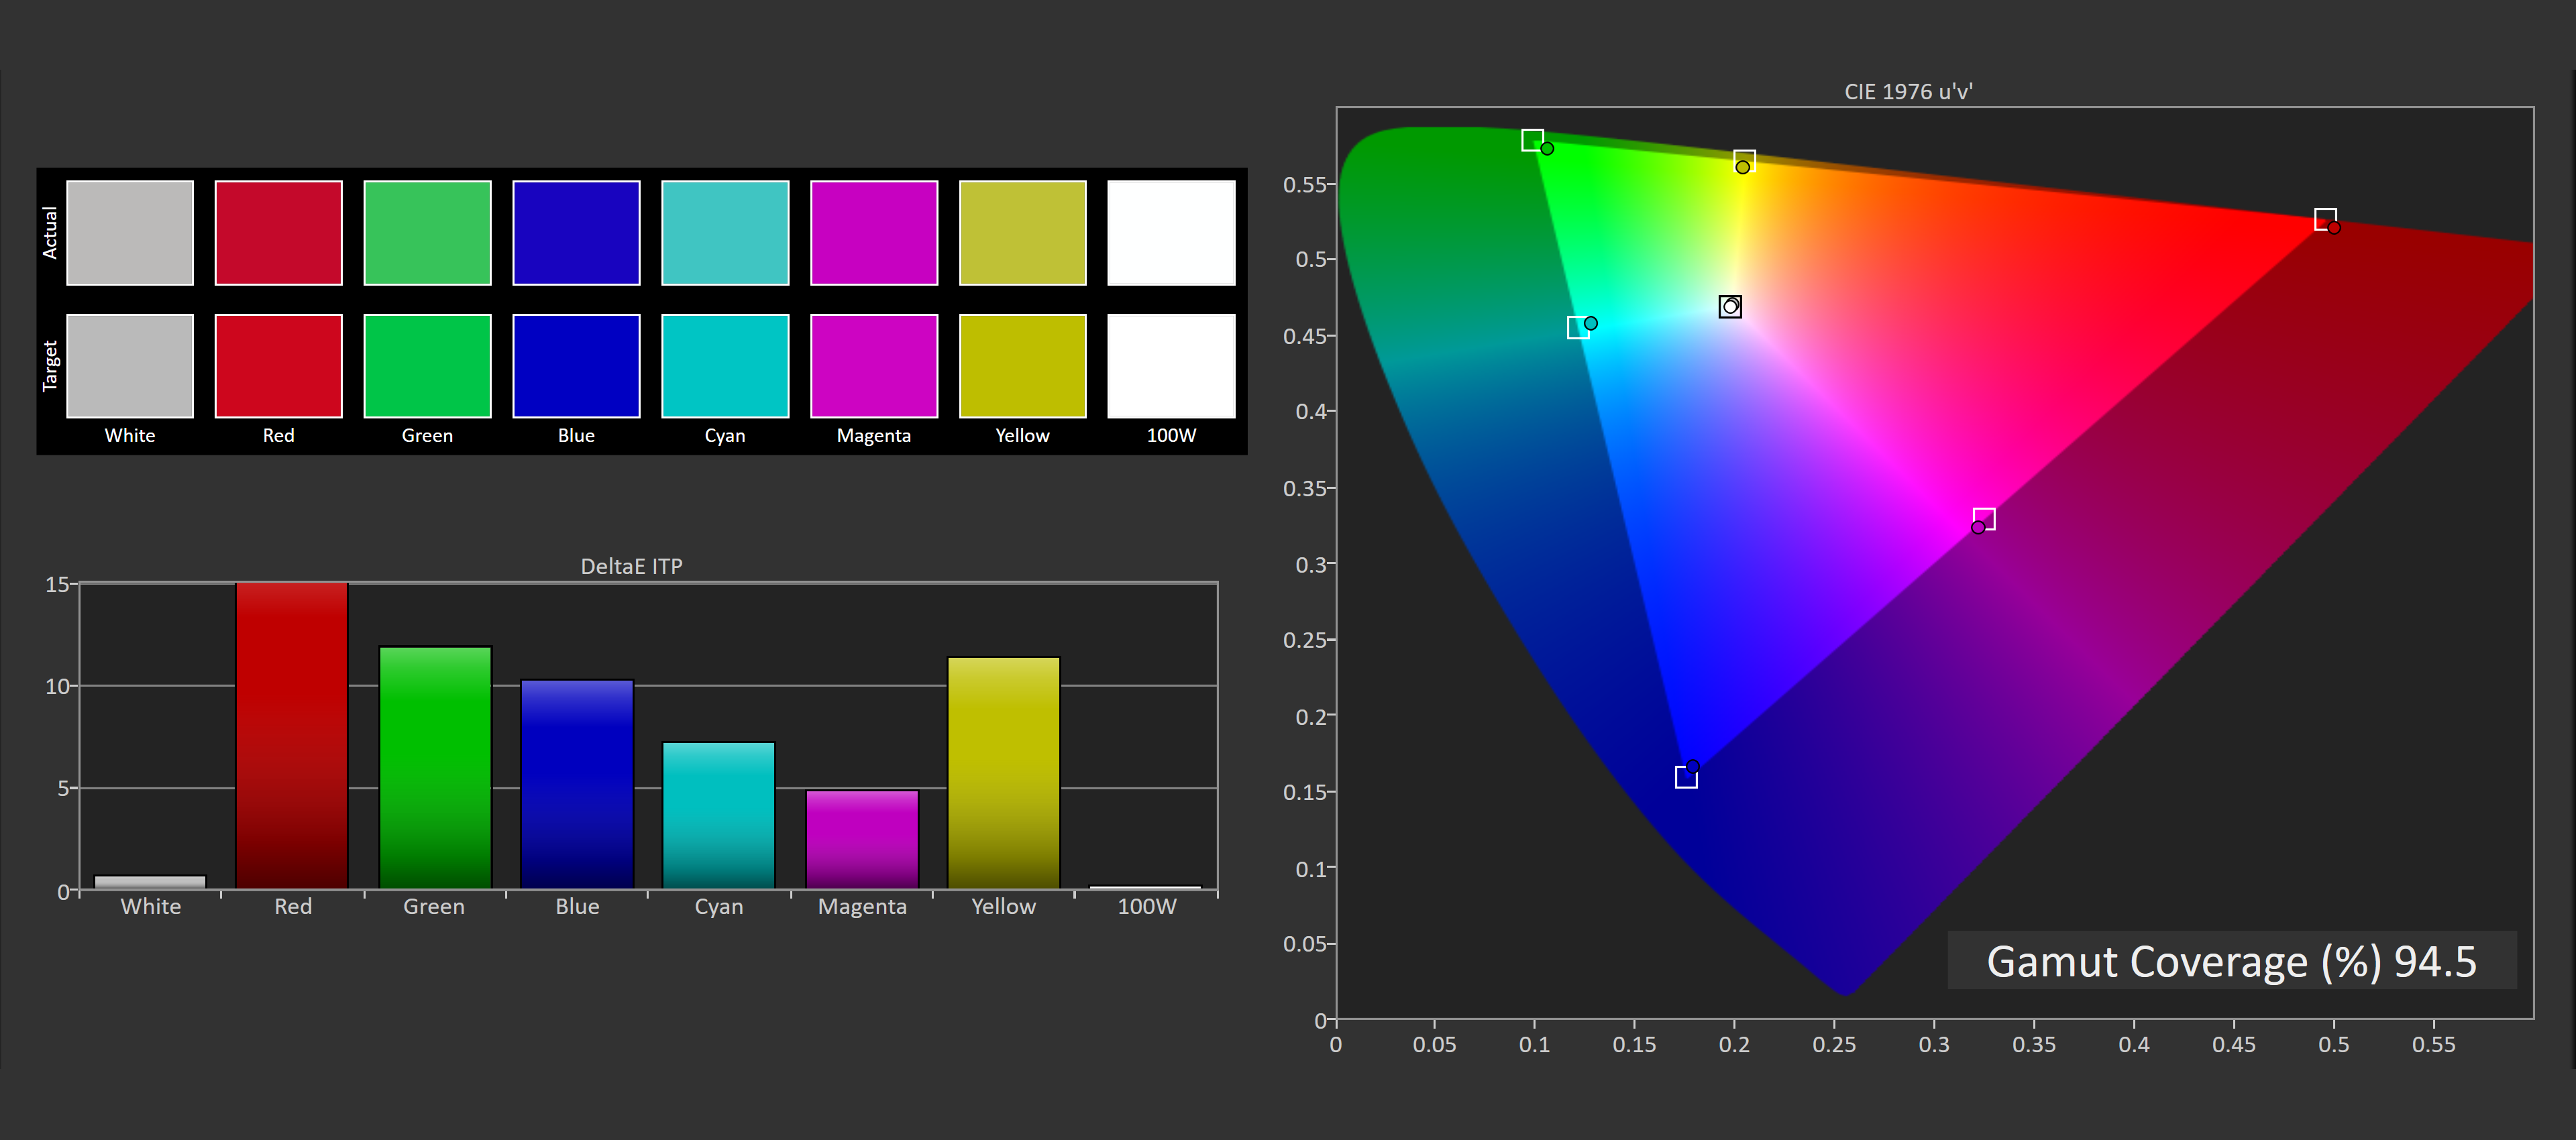
Task: Select the blue DeltaE ITP bar
Action: pos(577,783)
